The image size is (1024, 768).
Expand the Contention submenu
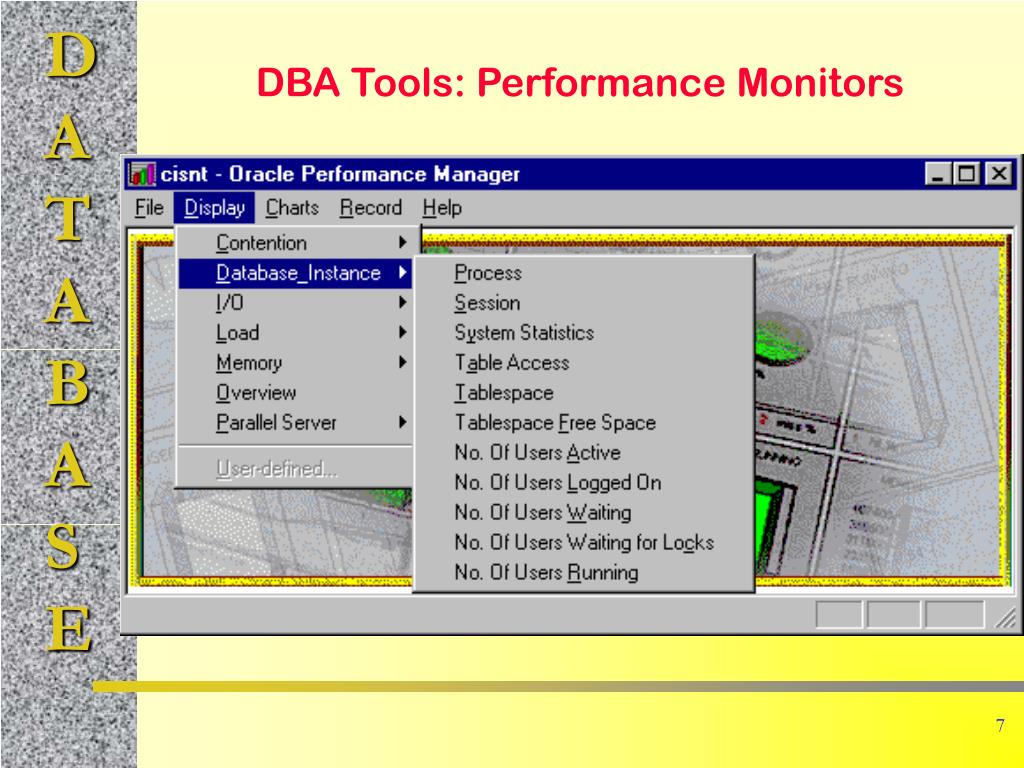[x=295, y=243]
